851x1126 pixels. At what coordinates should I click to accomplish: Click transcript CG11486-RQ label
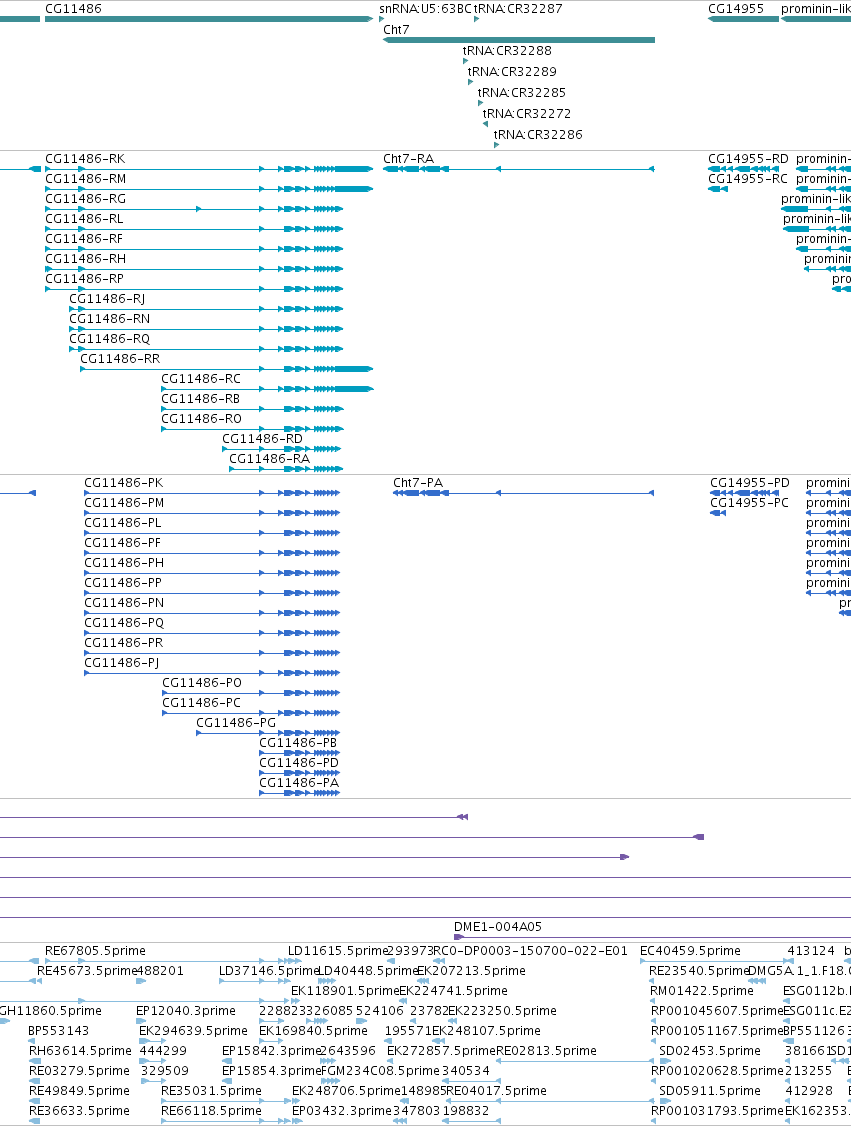(109, 340)
